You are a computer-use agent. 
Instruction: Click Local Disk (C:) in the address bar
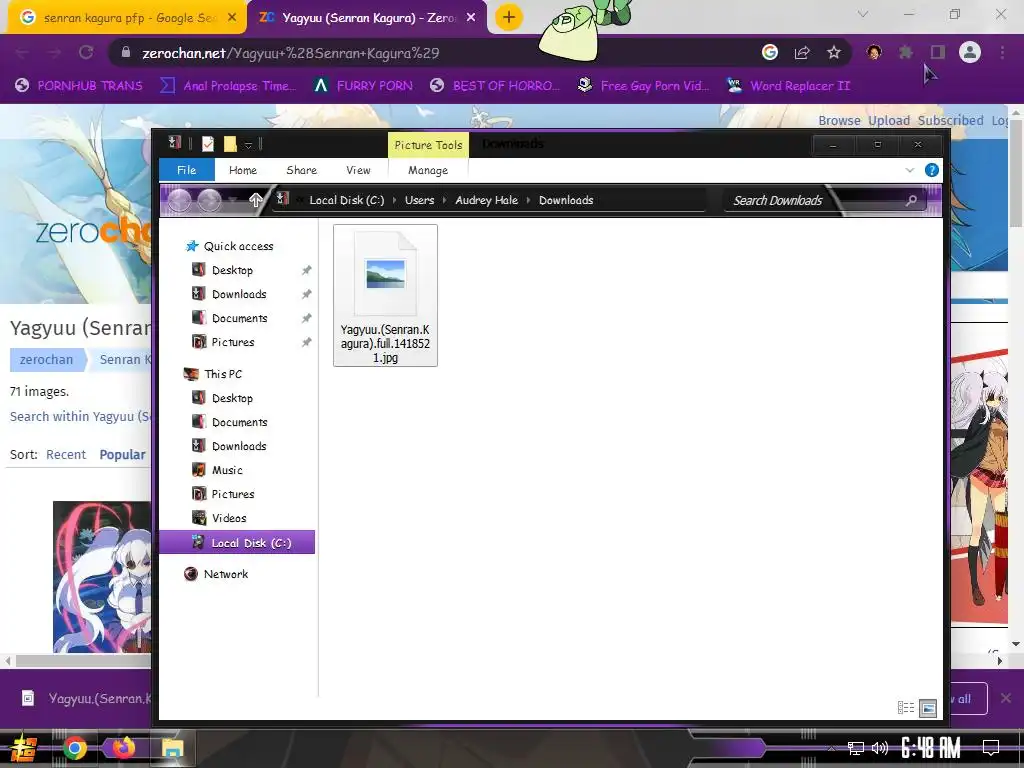347,200
